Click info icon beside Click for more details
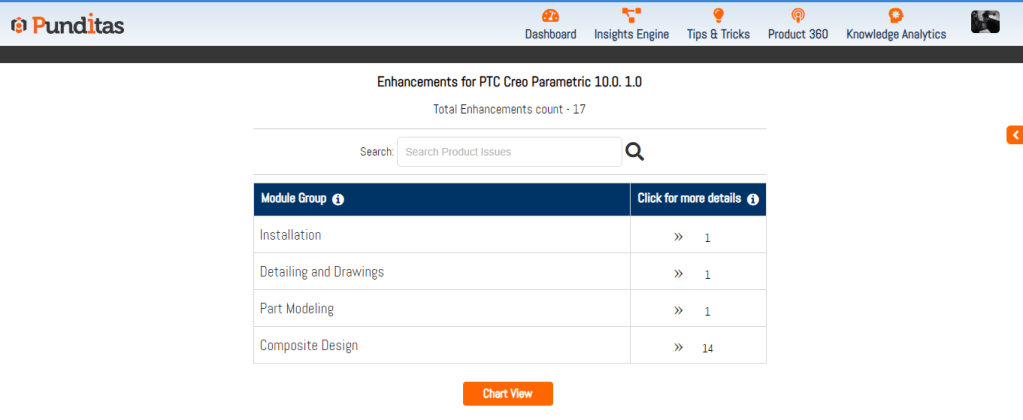The width and height of the screenshot is (1023, 420). click(753, 199)
